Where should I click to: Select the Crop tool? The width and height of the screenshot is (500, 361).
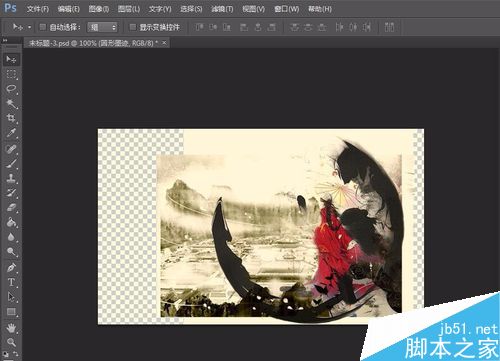[x=11, y=118]
